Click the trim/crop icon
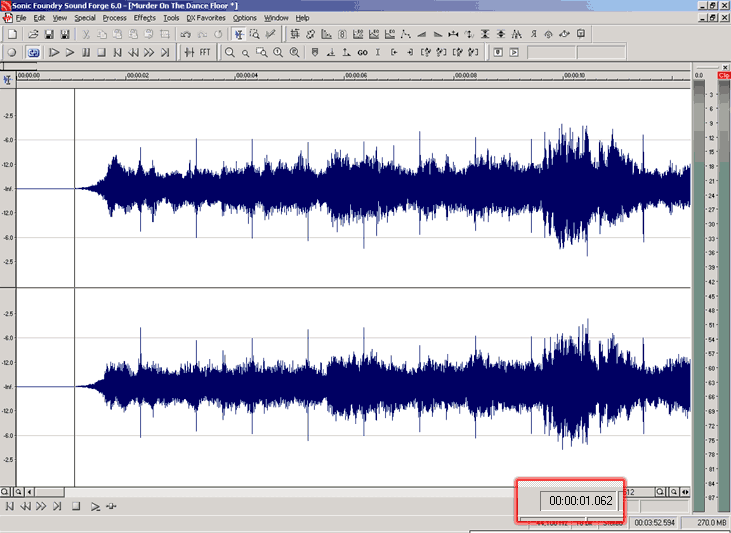731x533 pixels. click(165, 34)
